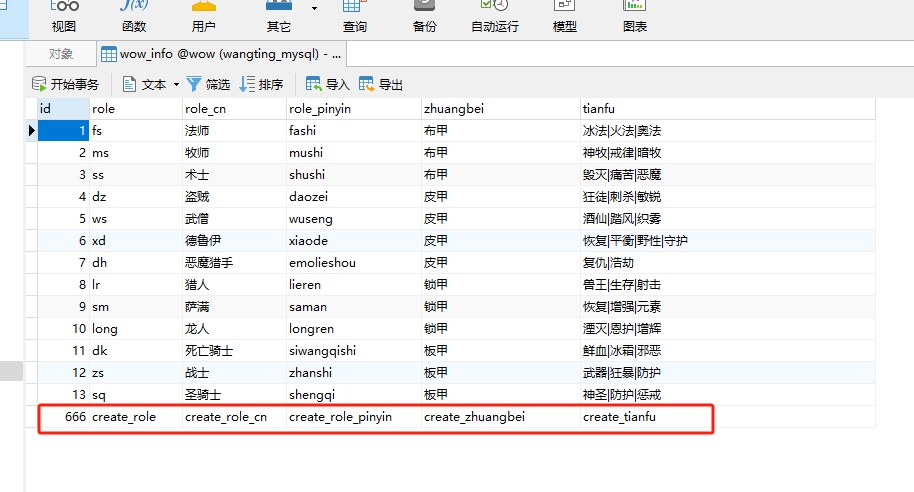Click the 文本 text view button
The height and width of the screenshot is (492, 914).
(x=145, y=85)
